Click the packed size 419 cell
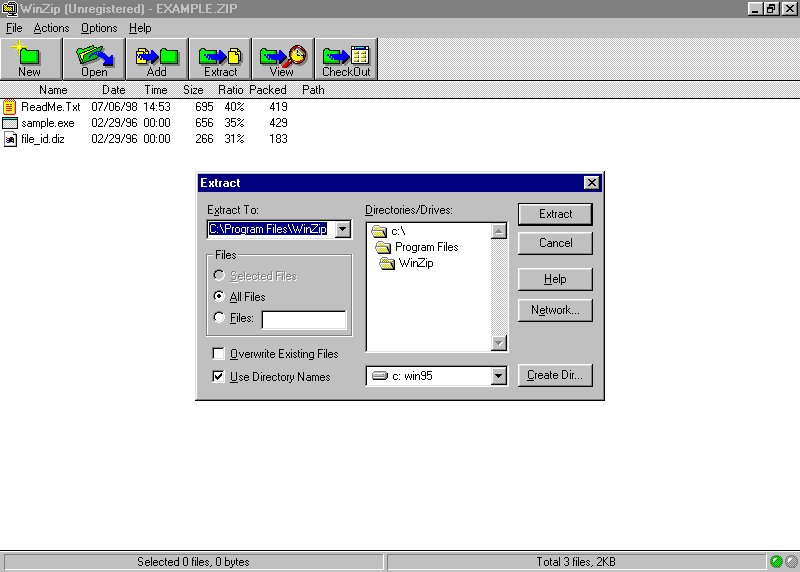The height and width of the screenshot is (572, 800). pos(279,107)
